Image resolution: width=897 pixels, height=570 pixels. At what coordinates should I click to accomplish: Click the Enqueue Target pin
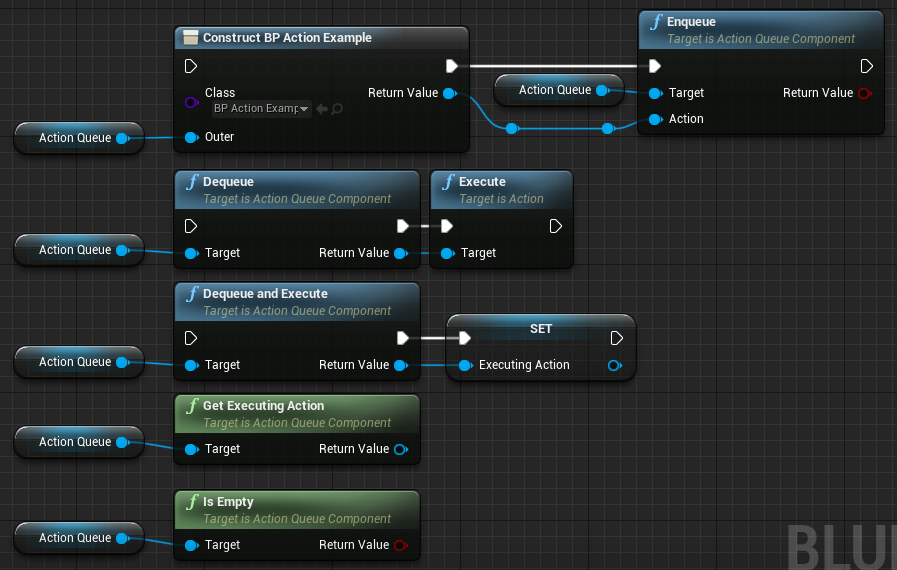coord(656,93)
